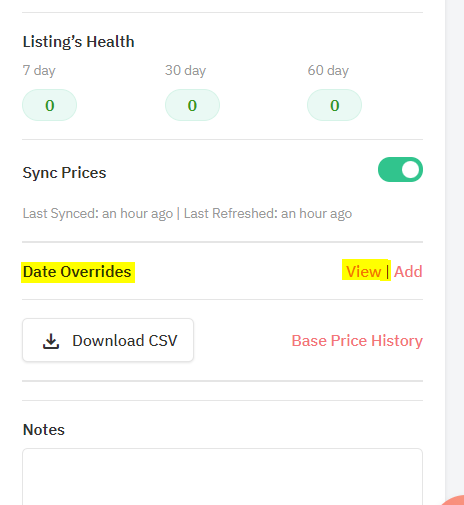Click the 60 day label
464x505 pixels.
click(328, 71)
